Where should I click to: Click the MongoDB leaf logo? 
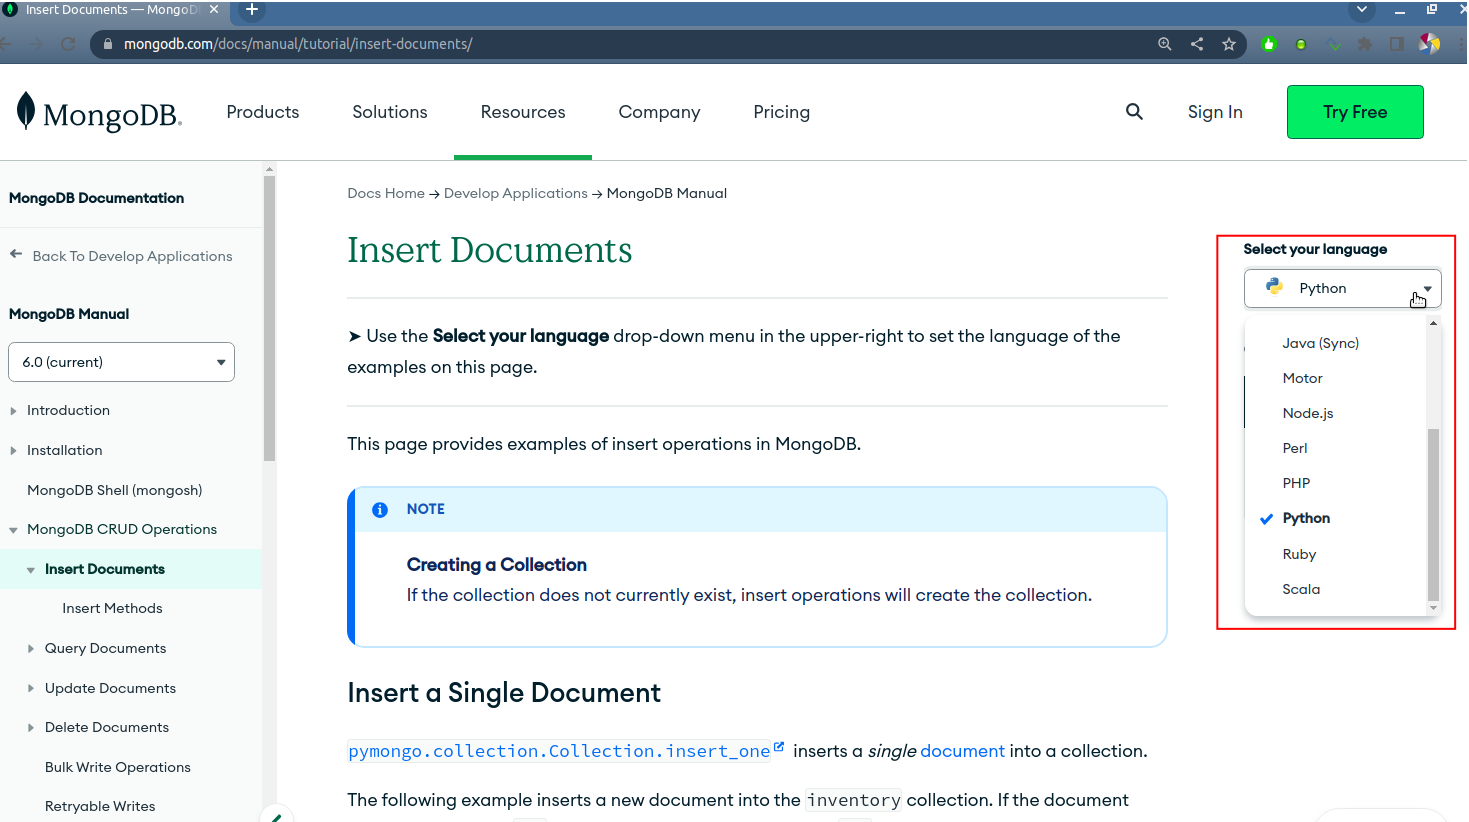coord(26,111)
